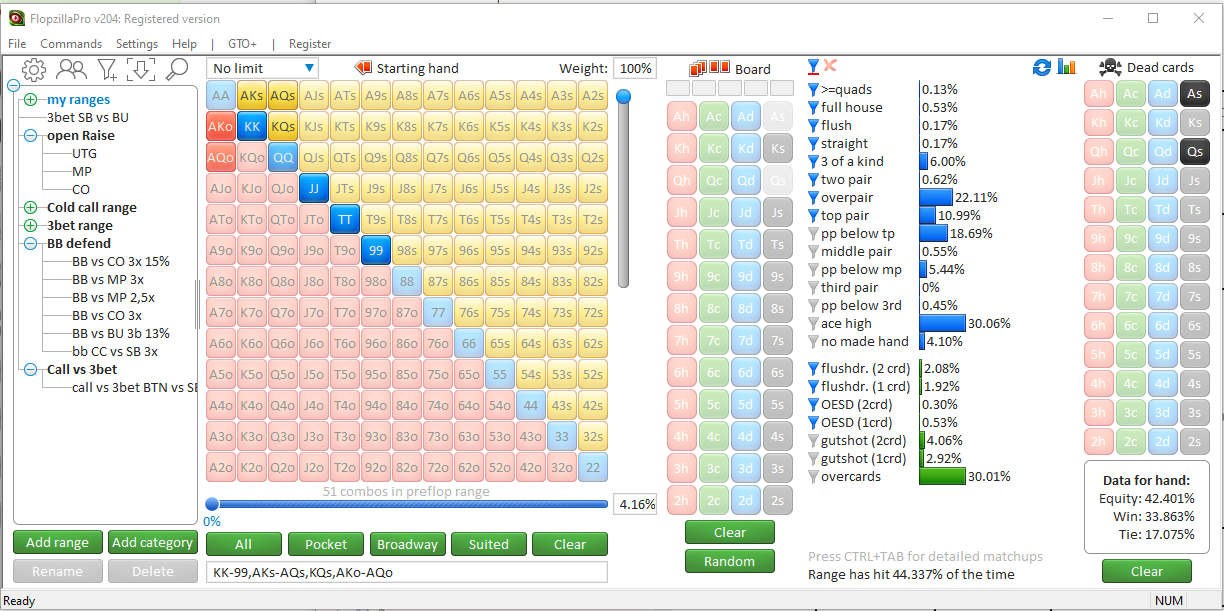Open the Register menu

coord(310,44)
